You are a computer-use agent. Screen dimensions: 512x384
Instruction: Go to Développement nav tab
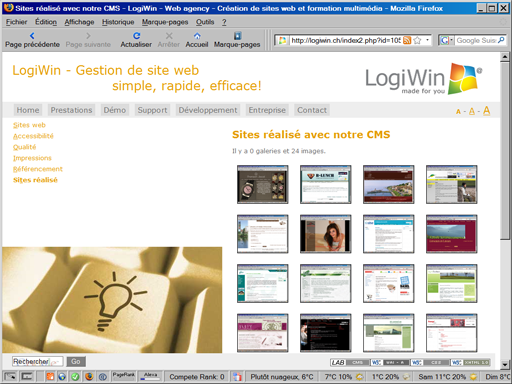point(208,110)
